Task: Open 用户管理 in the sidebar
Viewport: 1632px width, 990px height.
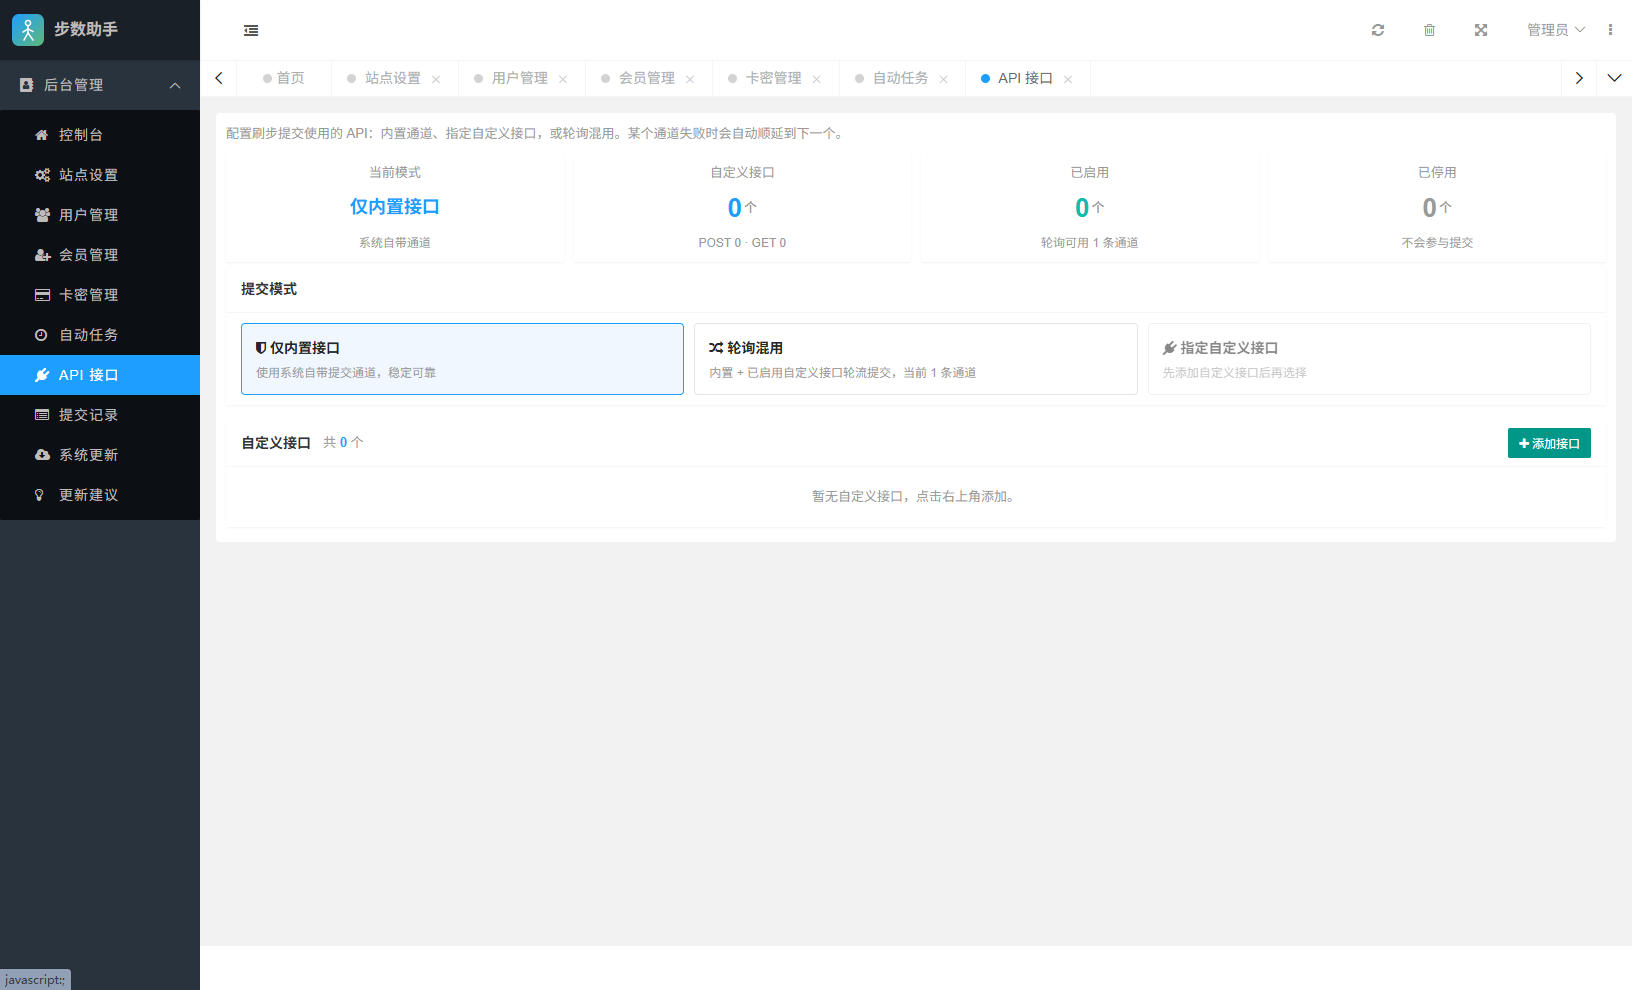Action: click(x=100, y=215)
